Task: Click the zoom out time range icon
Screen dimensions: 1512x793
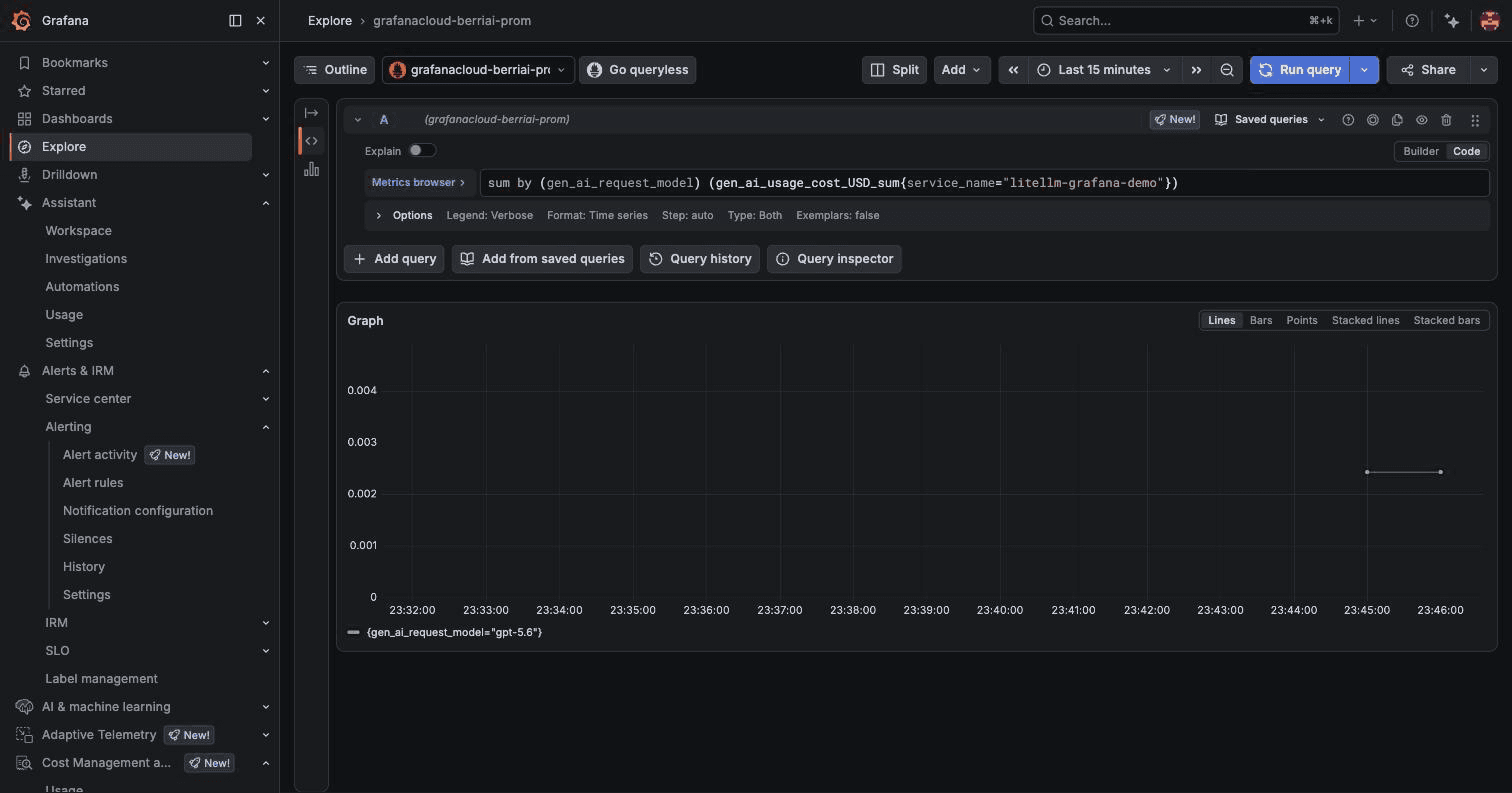Action: (x=1227, y=70)
